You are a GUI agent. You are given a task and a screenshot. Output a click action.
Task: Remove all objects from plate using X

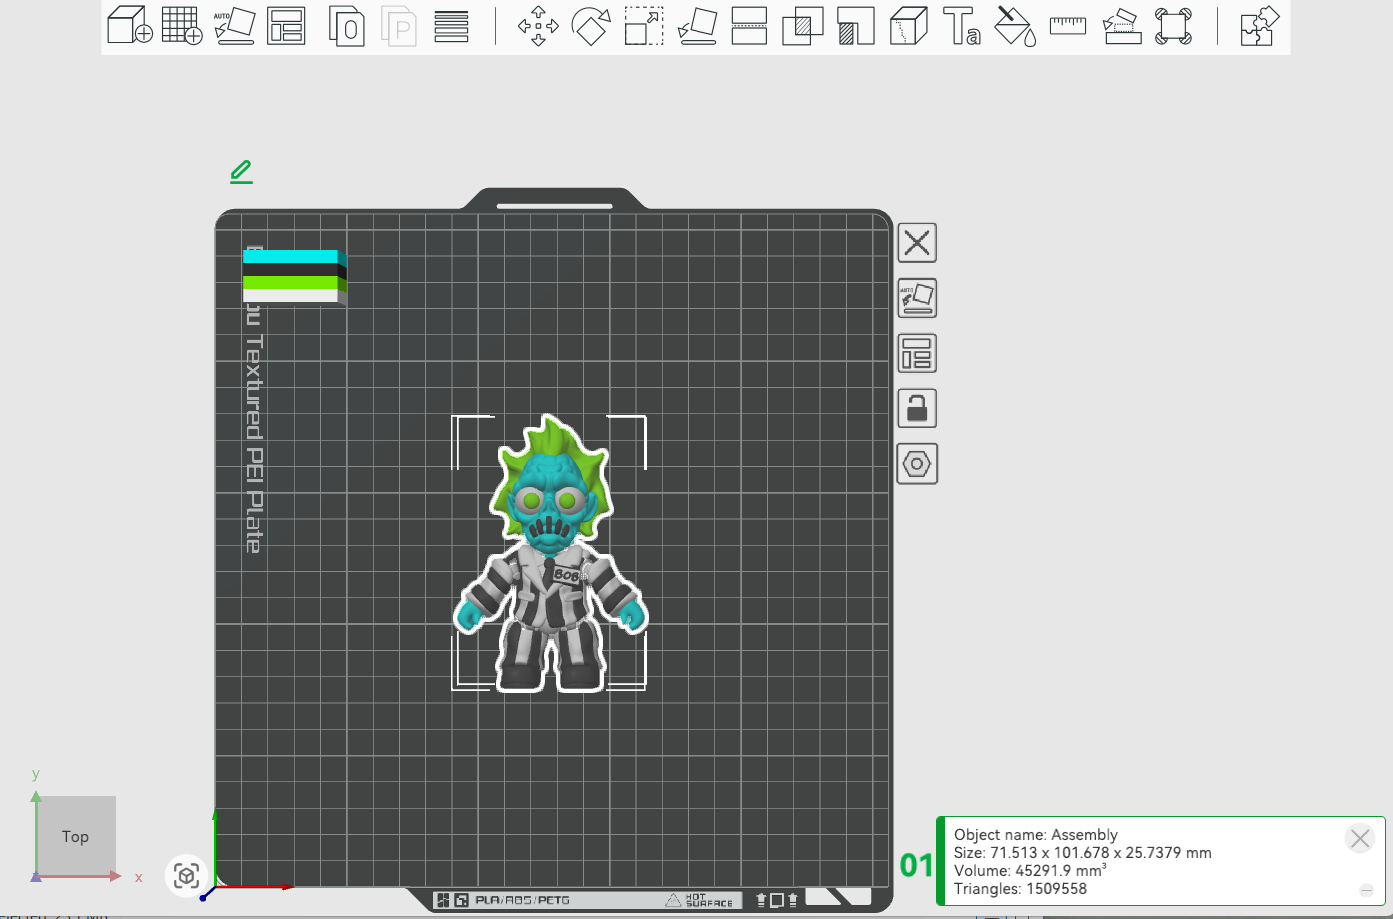(917, 243)
